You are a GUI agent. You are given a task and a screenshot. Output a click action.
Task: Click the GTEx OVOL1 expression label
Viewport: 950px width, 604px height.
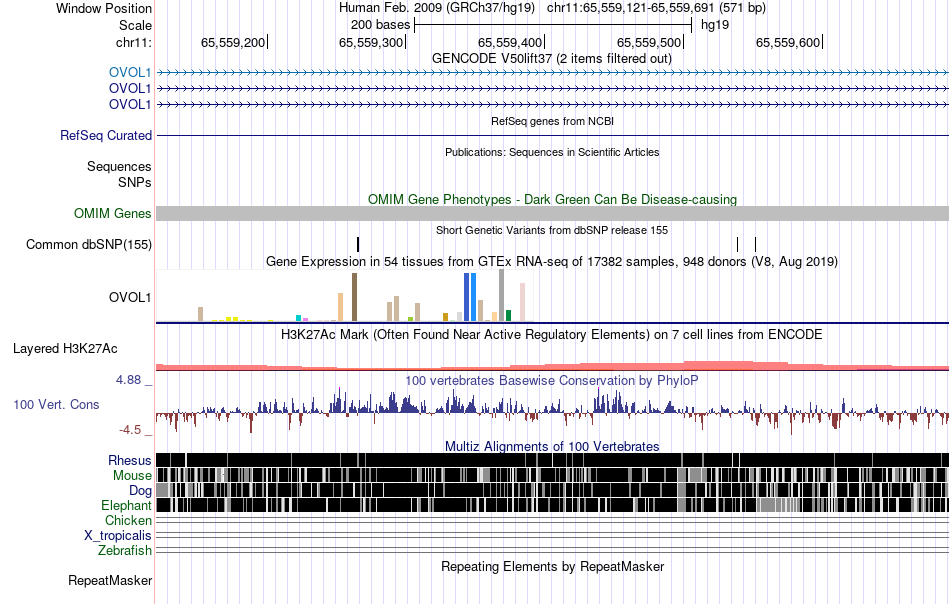(130, 297)
